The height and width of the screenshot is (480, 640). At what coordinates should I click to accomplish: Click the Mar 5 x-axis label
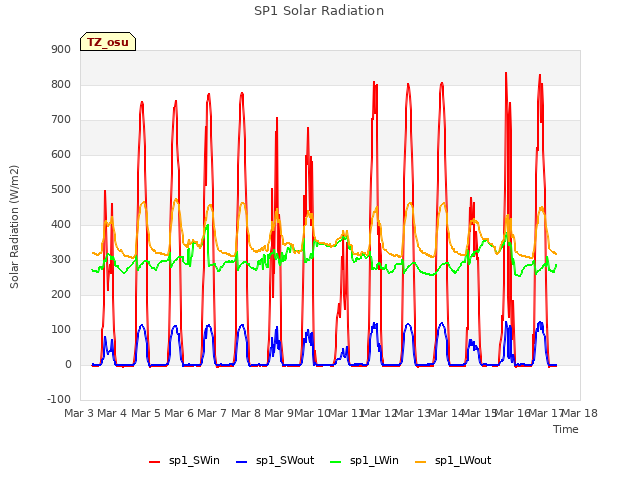coord(146,413)
